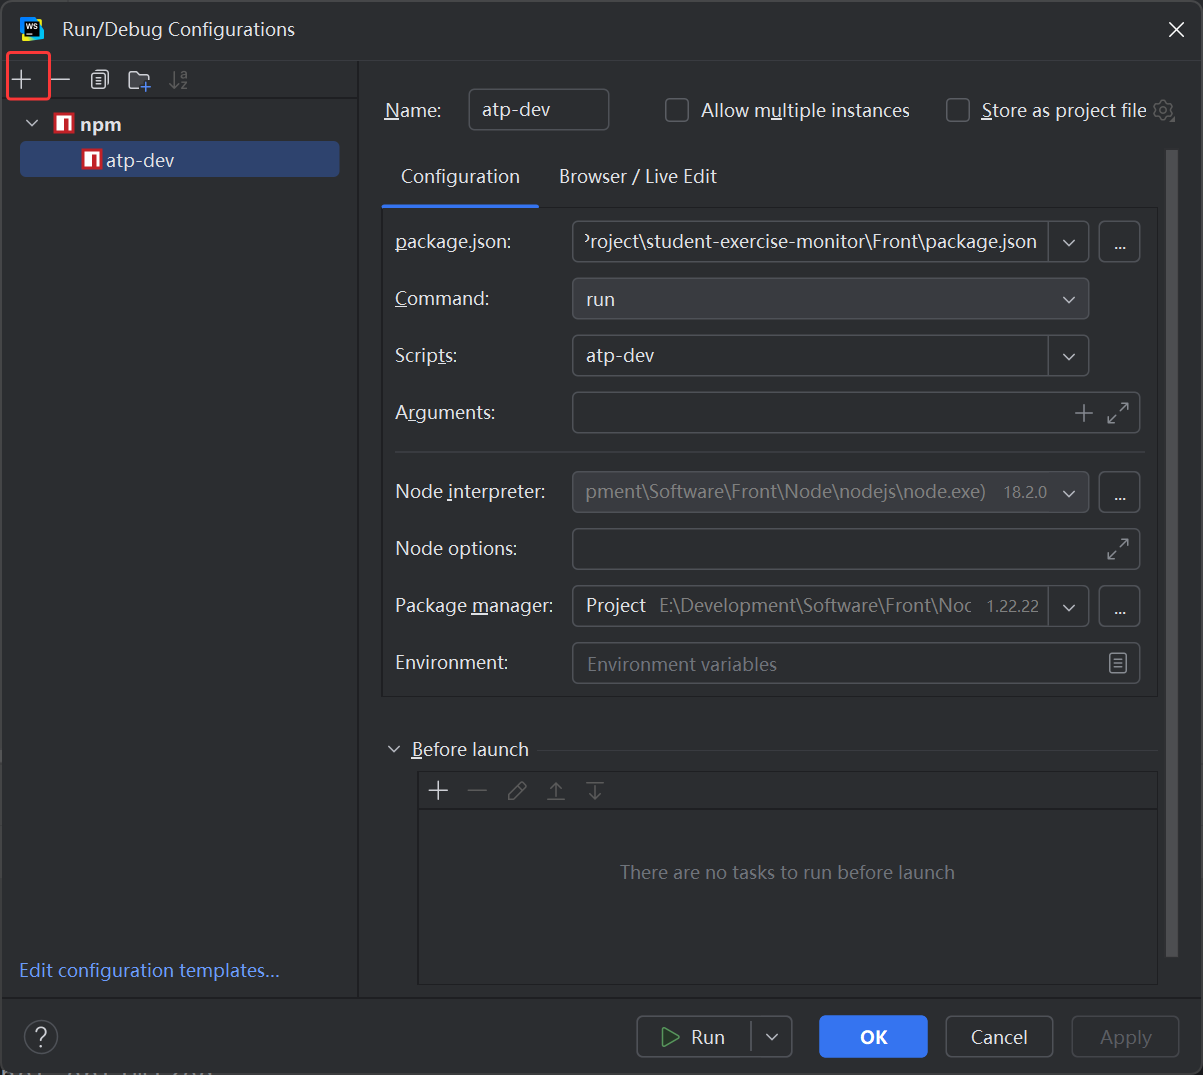Create a new configuration folder
The height and width of the screenshot is (1075, 1203).
coord(139,80)
